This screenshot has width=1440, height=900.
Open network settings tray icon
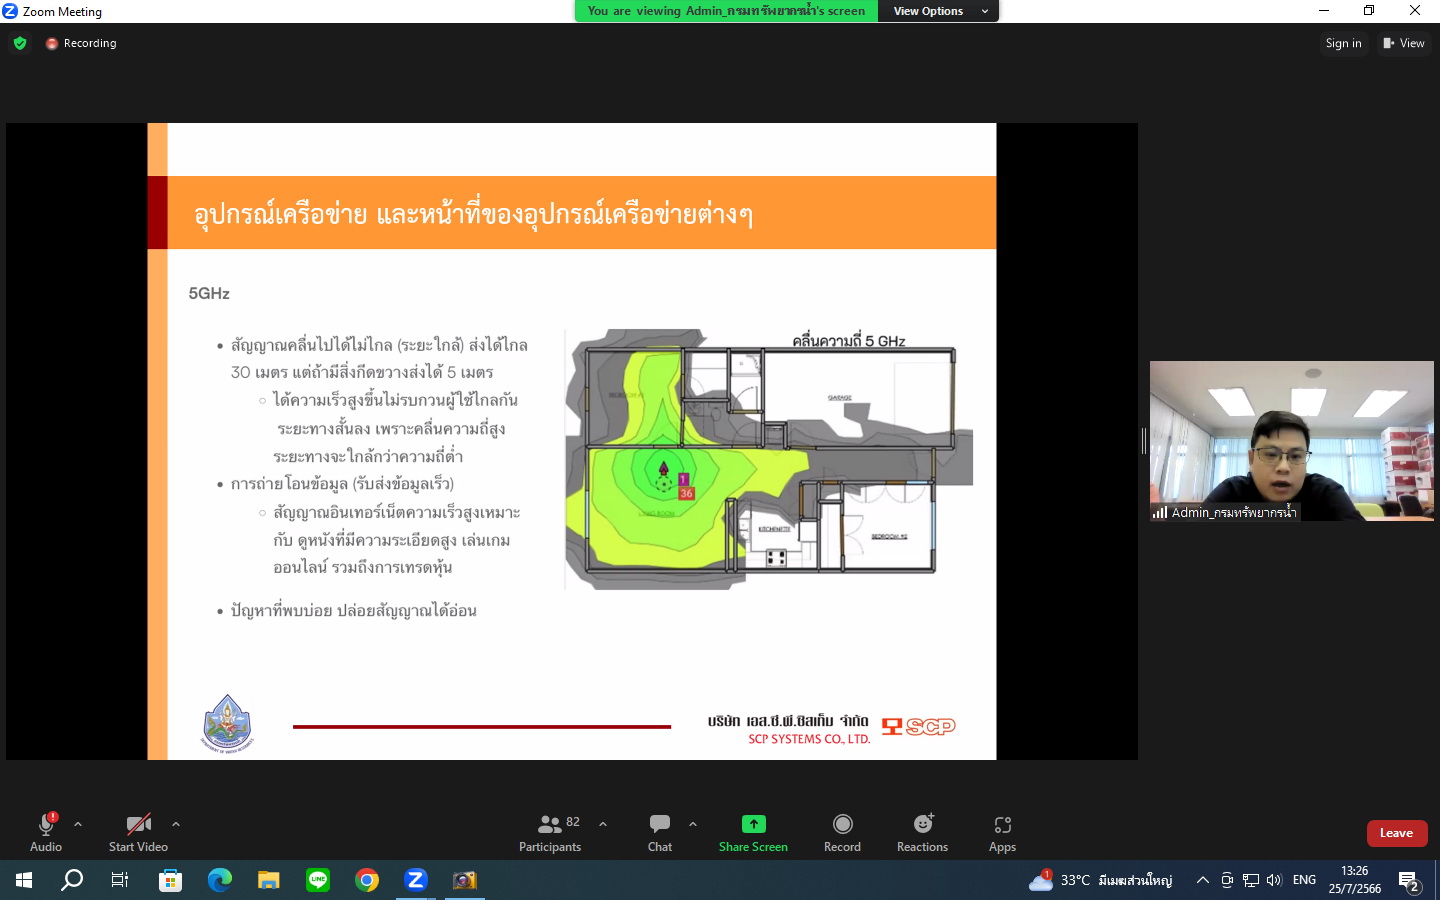coord(1251,880)
